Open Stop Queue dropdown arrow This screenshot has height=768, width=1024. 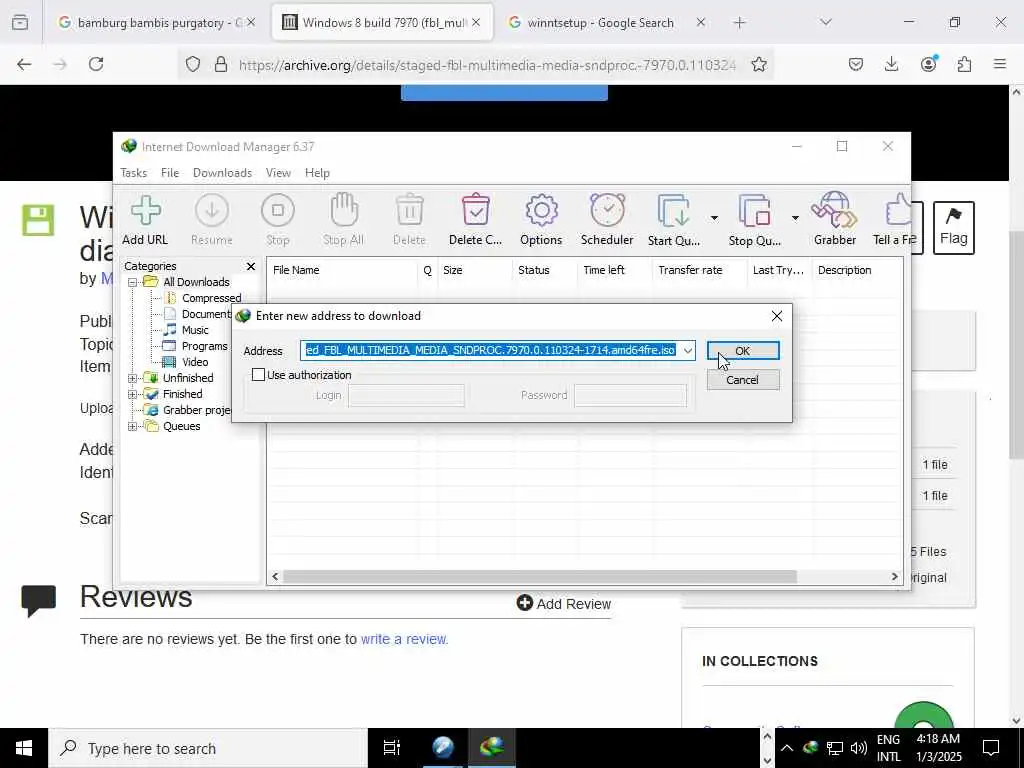point(795,217)
